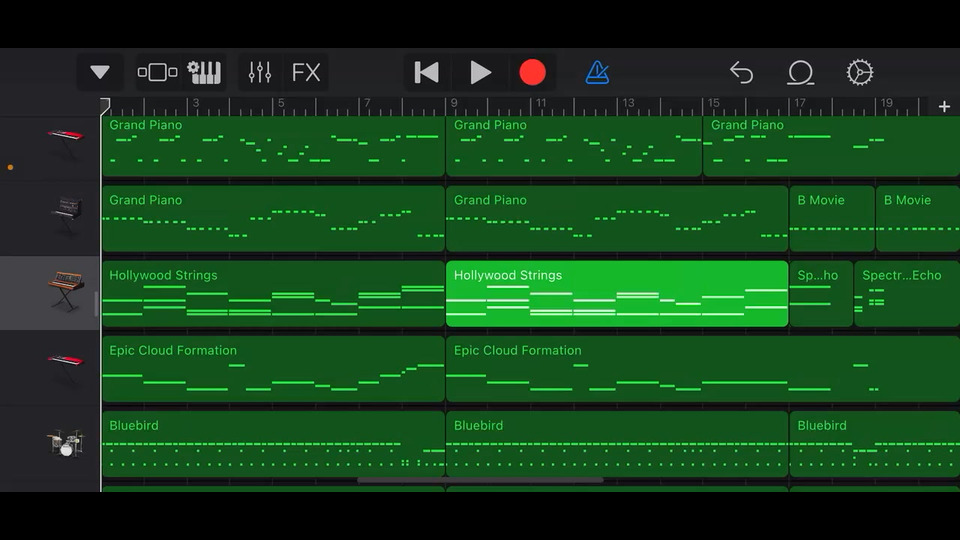Open the Loop Browser

coord(800,72)
